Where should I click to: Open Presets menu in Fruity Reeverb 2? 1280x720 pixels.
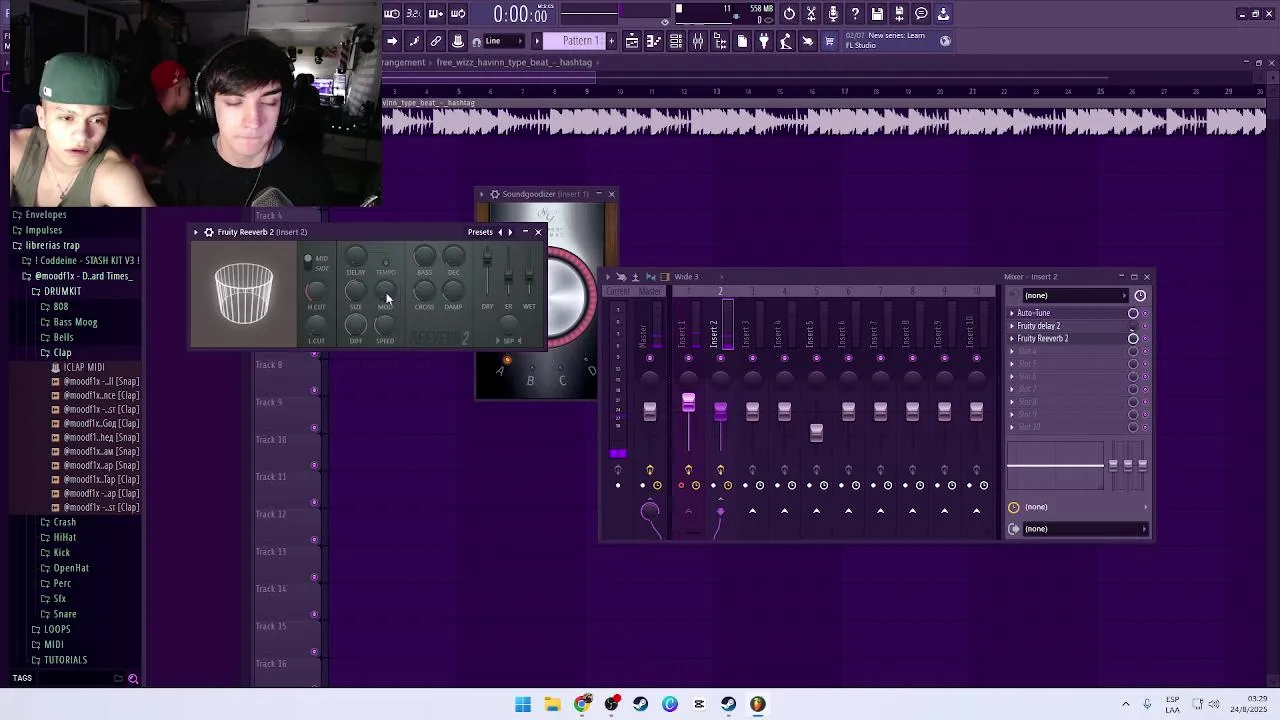point(480,232)
